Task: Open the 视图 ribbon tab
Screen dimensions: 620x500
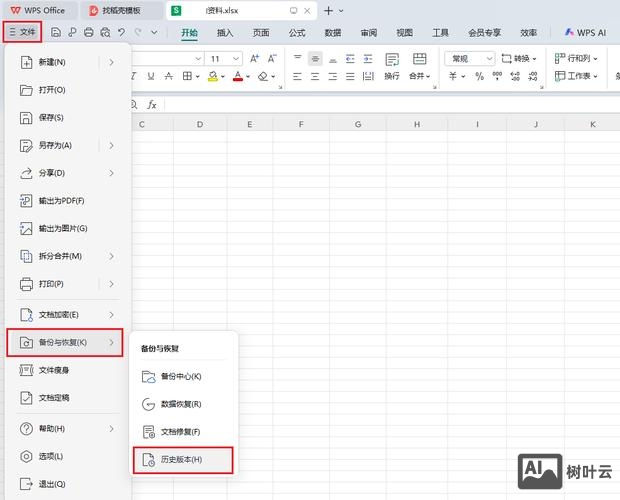Action: tap(405, 33)
